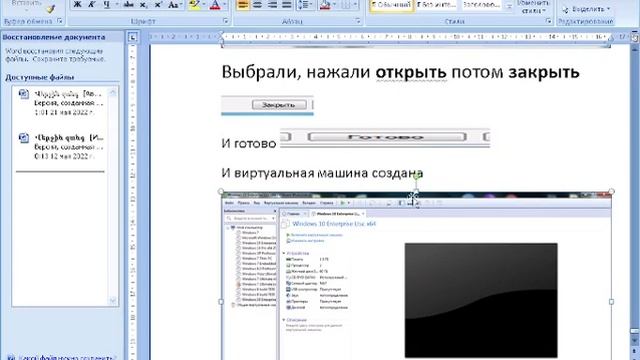Click the Закрыть button picture in the document

tap(279, 105)
